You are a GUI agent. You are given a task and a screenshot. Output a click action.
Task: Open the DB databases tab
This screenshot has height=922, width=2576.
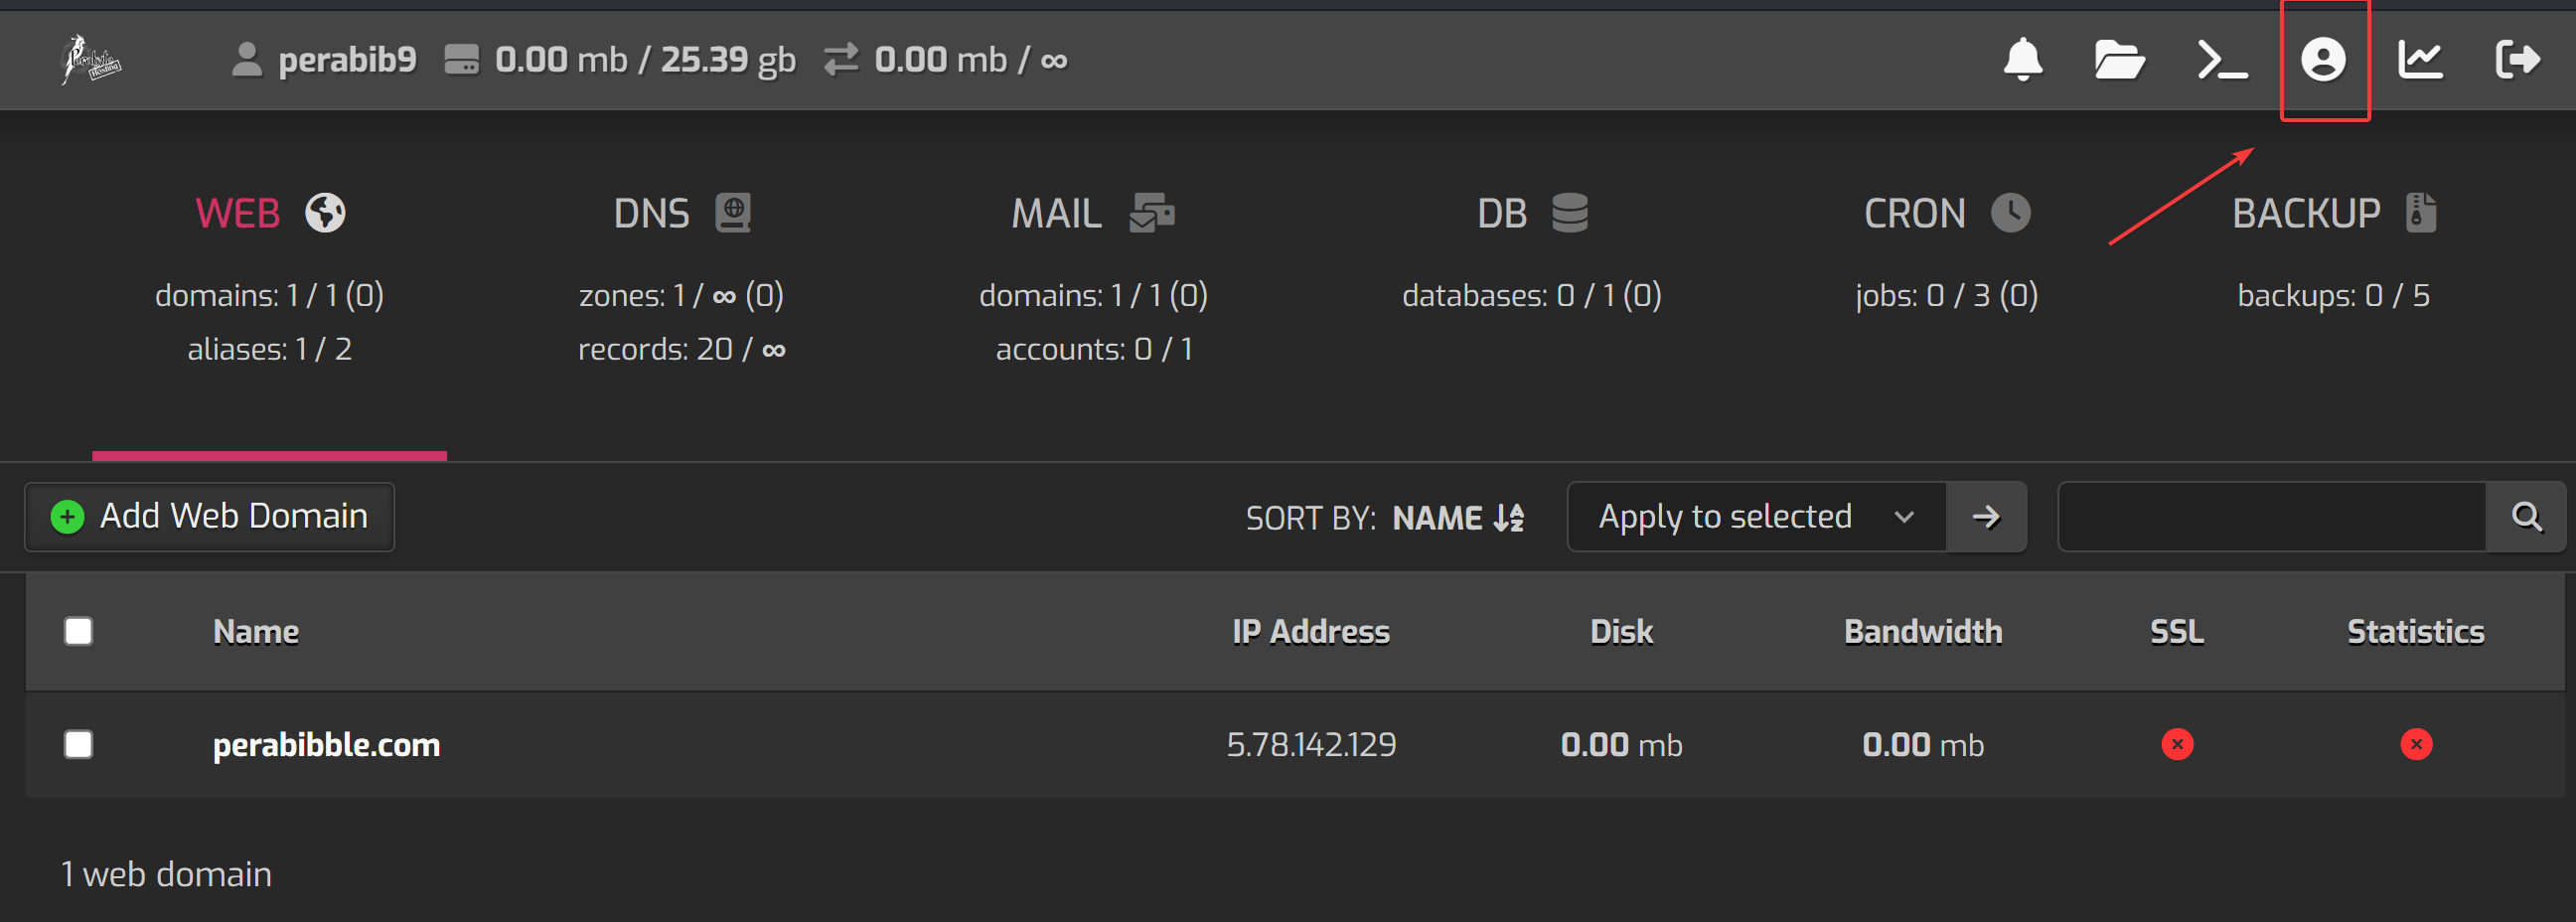[x=1531, y=214]
